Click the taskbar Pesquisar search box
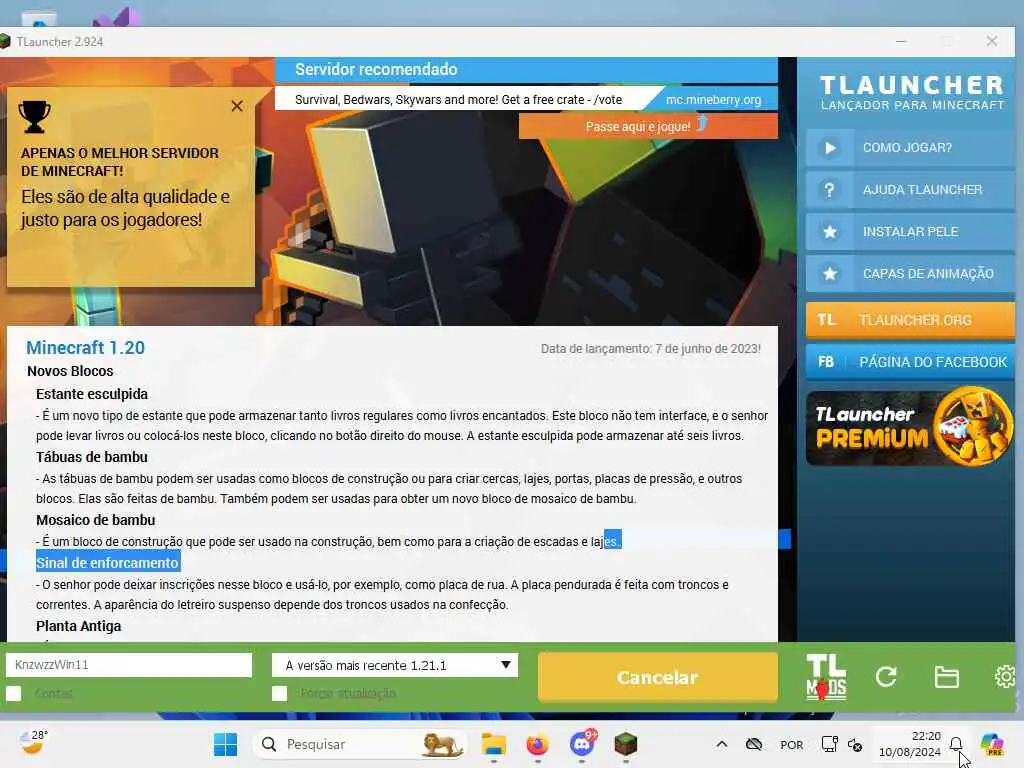Image resolution: width=1024 pixels, height=768 pixels. coord(359,744)
